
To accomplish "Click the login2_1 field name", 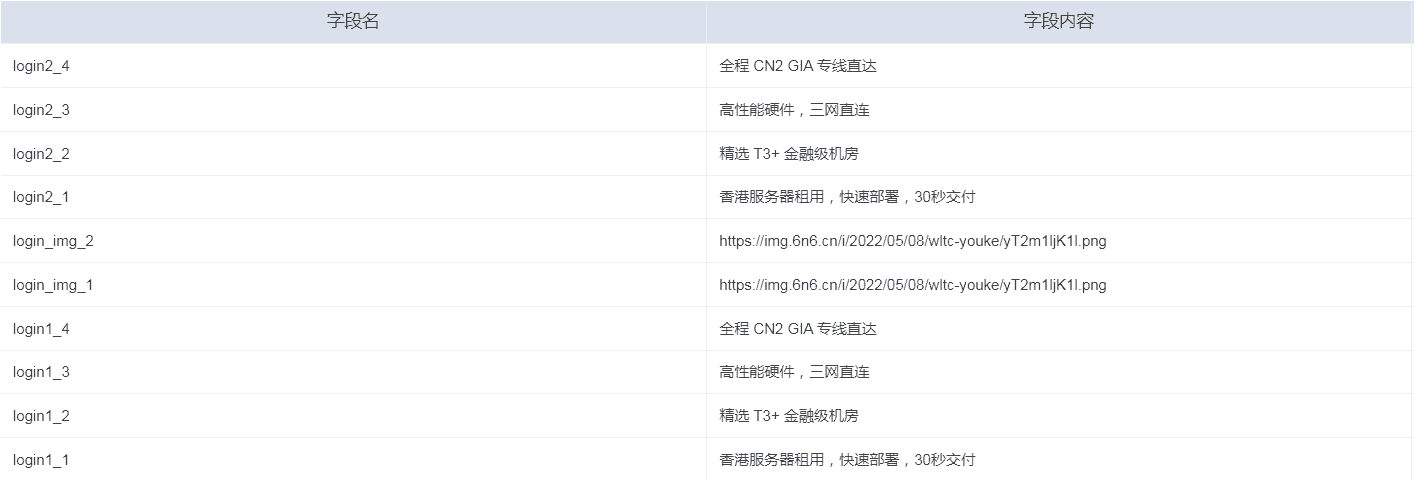I will coord(41,197).
